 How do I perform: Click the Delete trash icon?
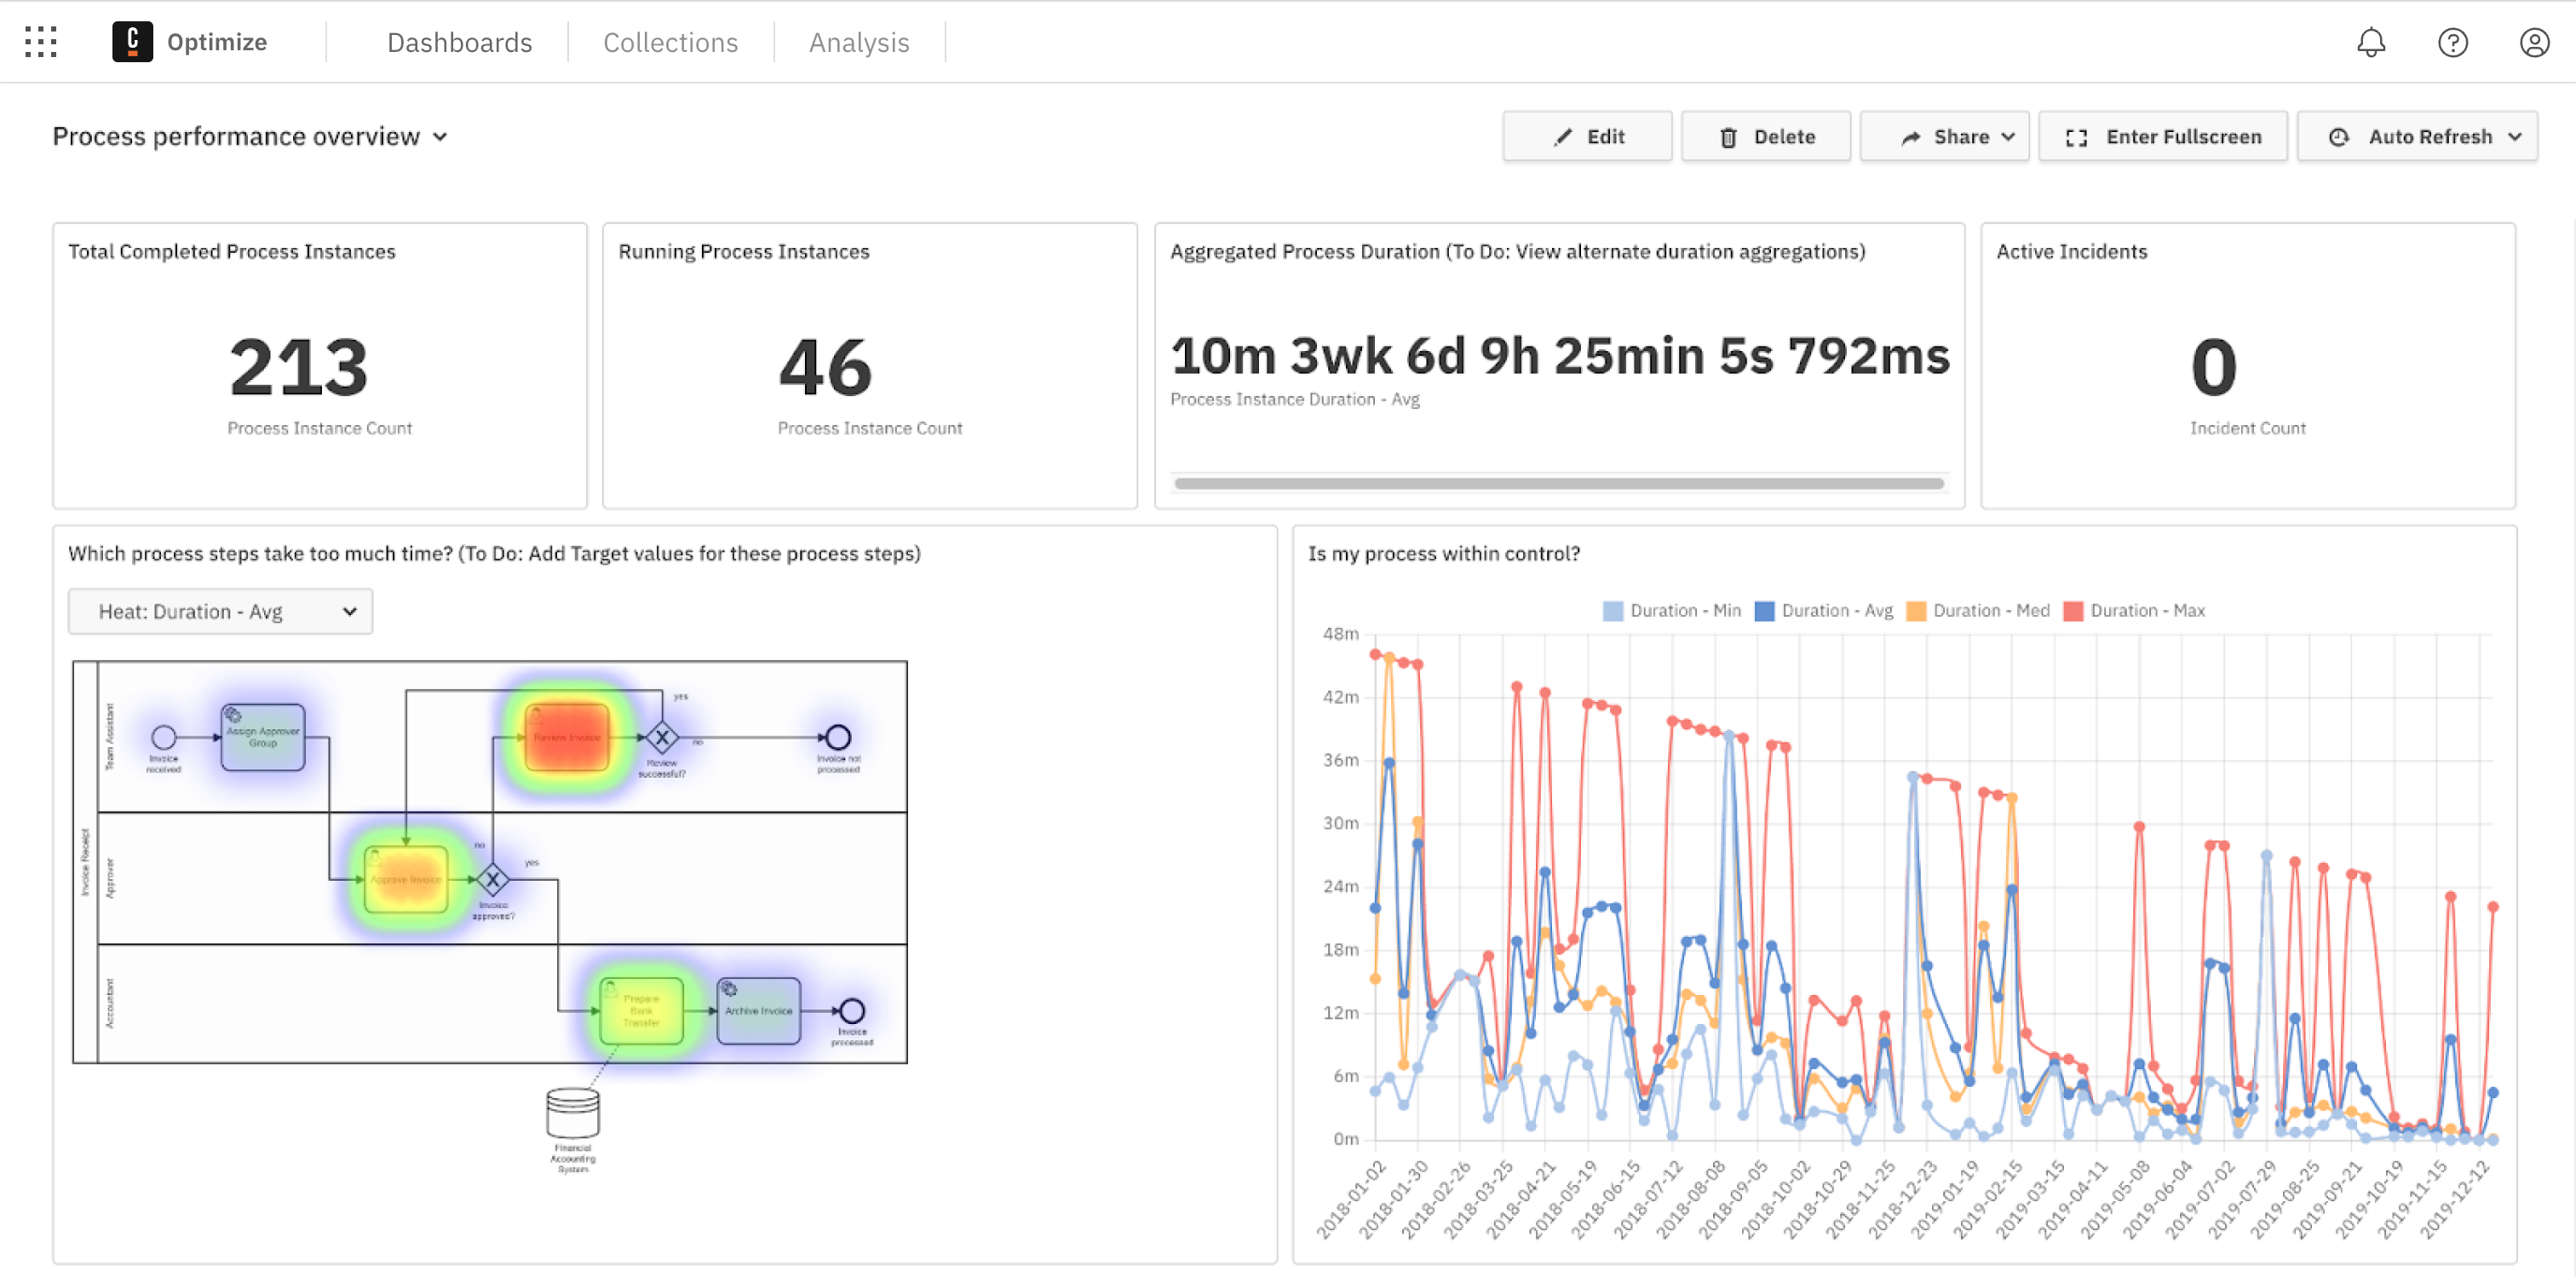tap(1729, 136)
